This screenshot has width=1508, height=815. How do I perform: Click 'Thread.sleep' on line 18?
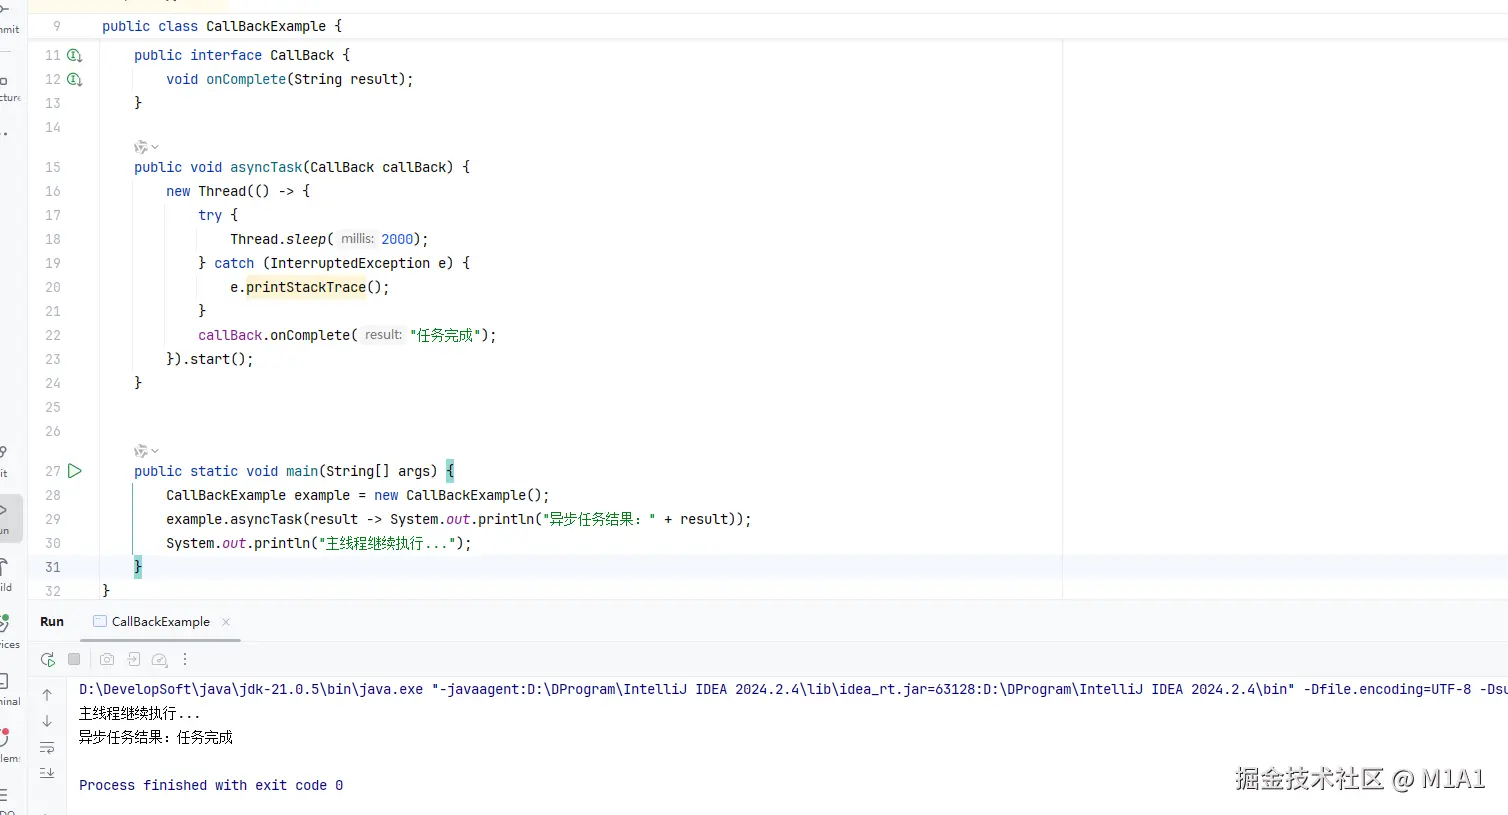coord(278,239)
